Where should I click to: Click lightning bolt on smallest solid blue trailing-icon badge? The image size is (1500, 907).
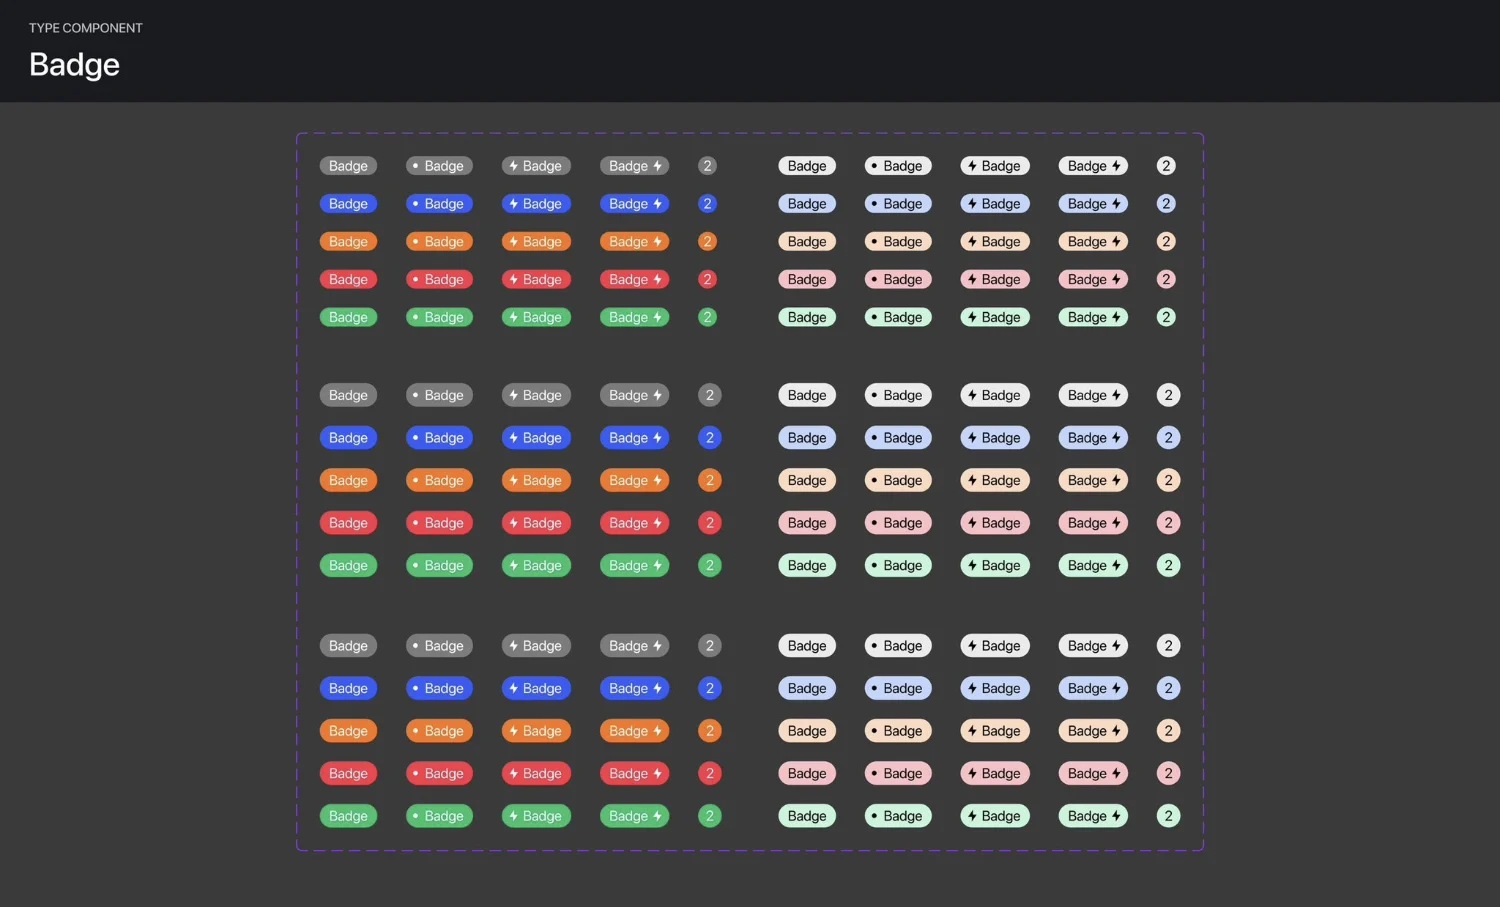click(x=658, y=204)
